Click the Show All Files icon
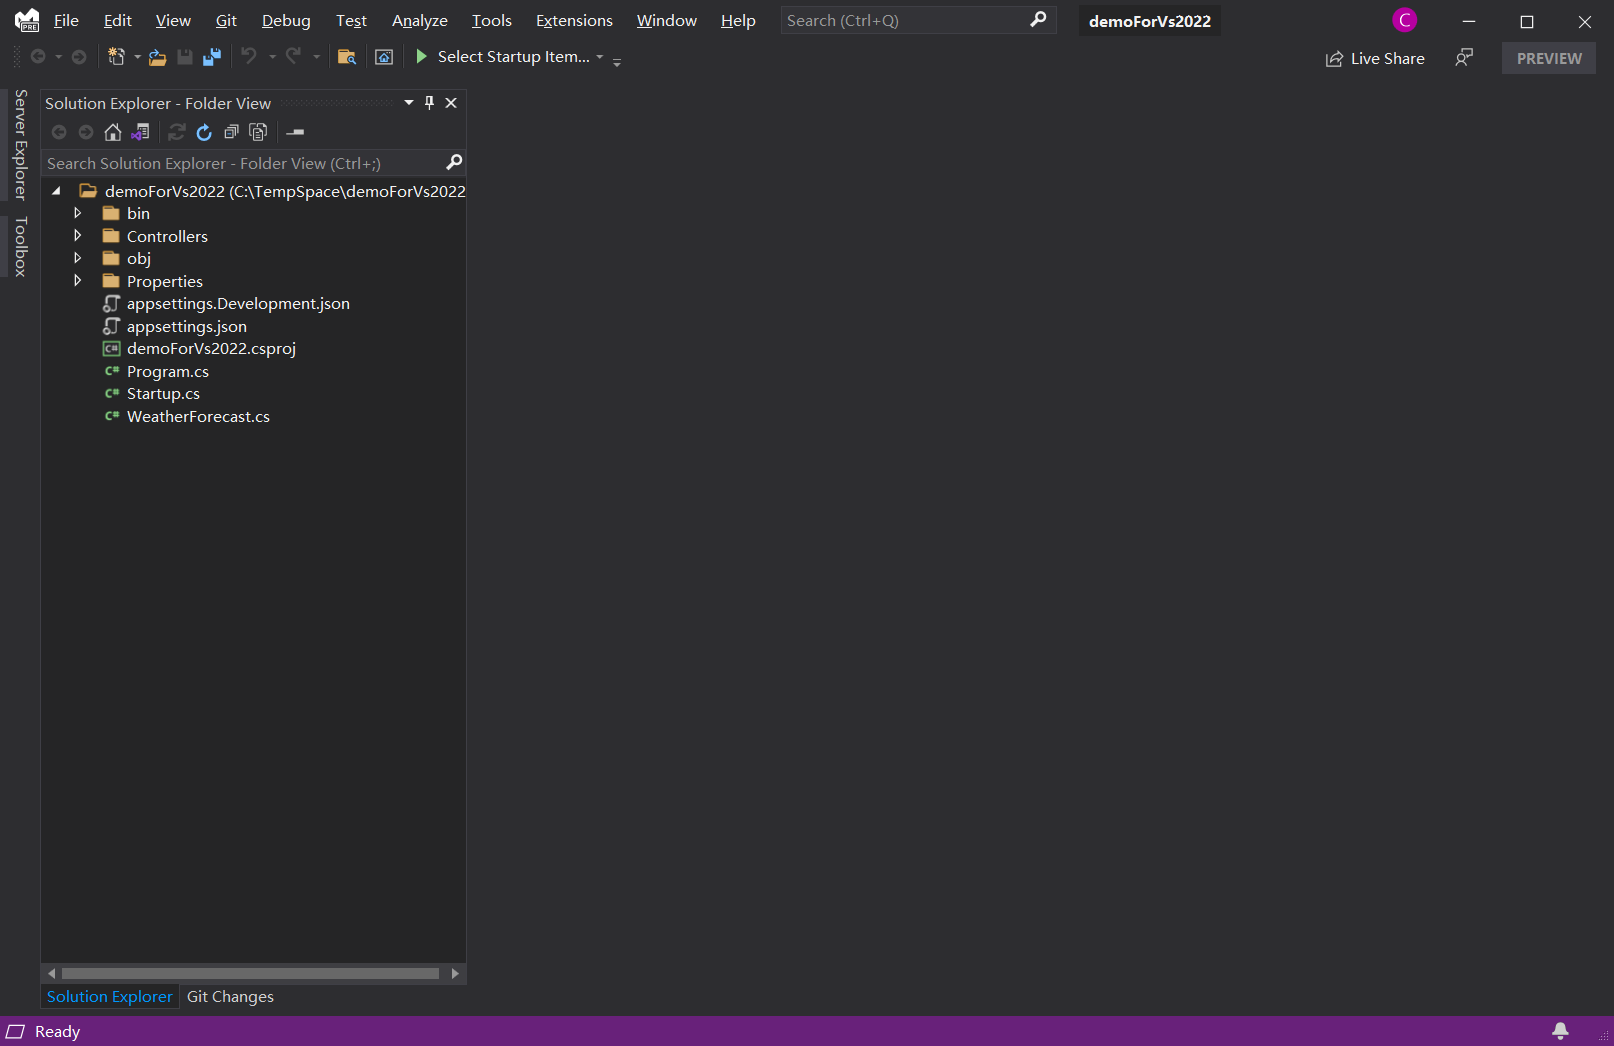This screenshot has height=1046, width=1614. tap(258, 132)
